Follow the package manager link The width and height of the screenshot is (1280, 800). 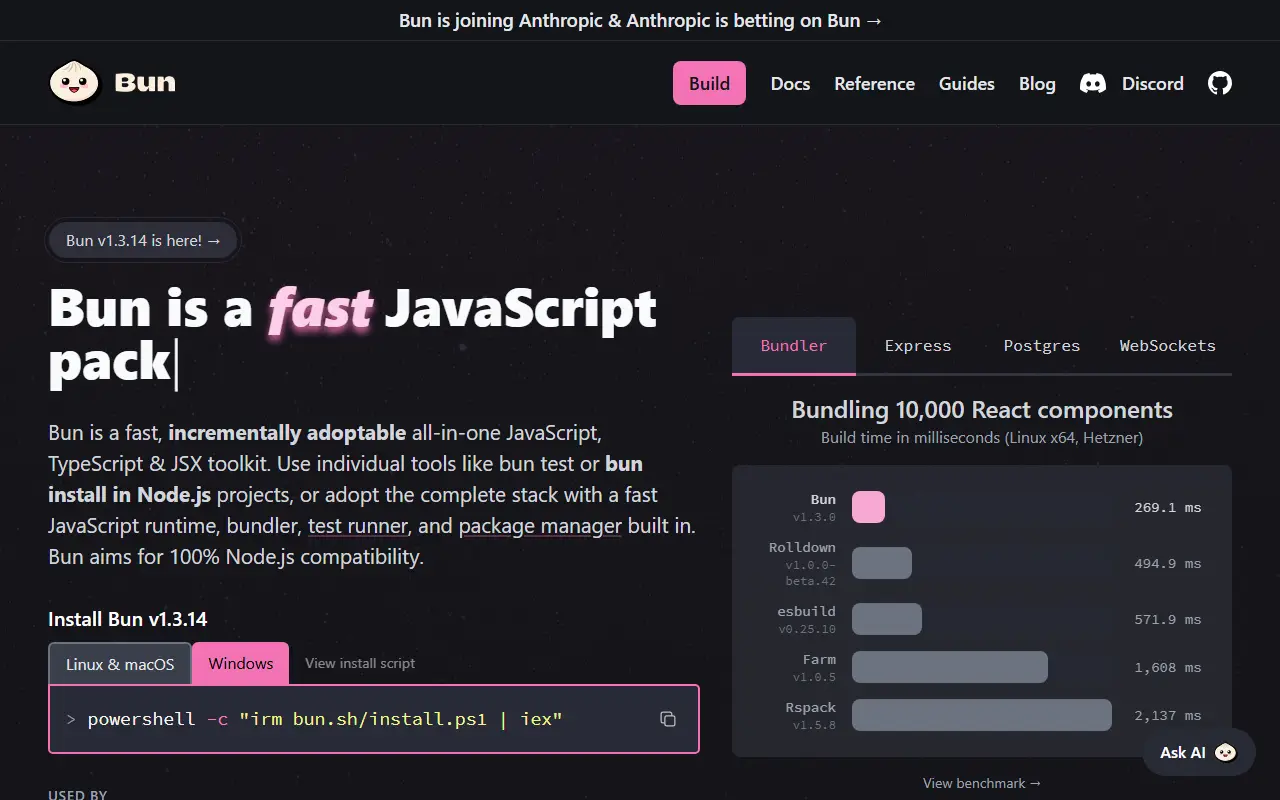(x=540, y=526)
